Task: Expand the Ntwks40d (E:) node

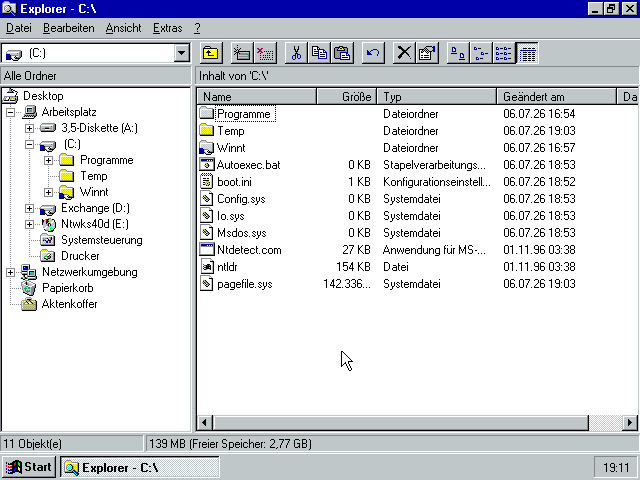Action: click(x=29, y=224)
